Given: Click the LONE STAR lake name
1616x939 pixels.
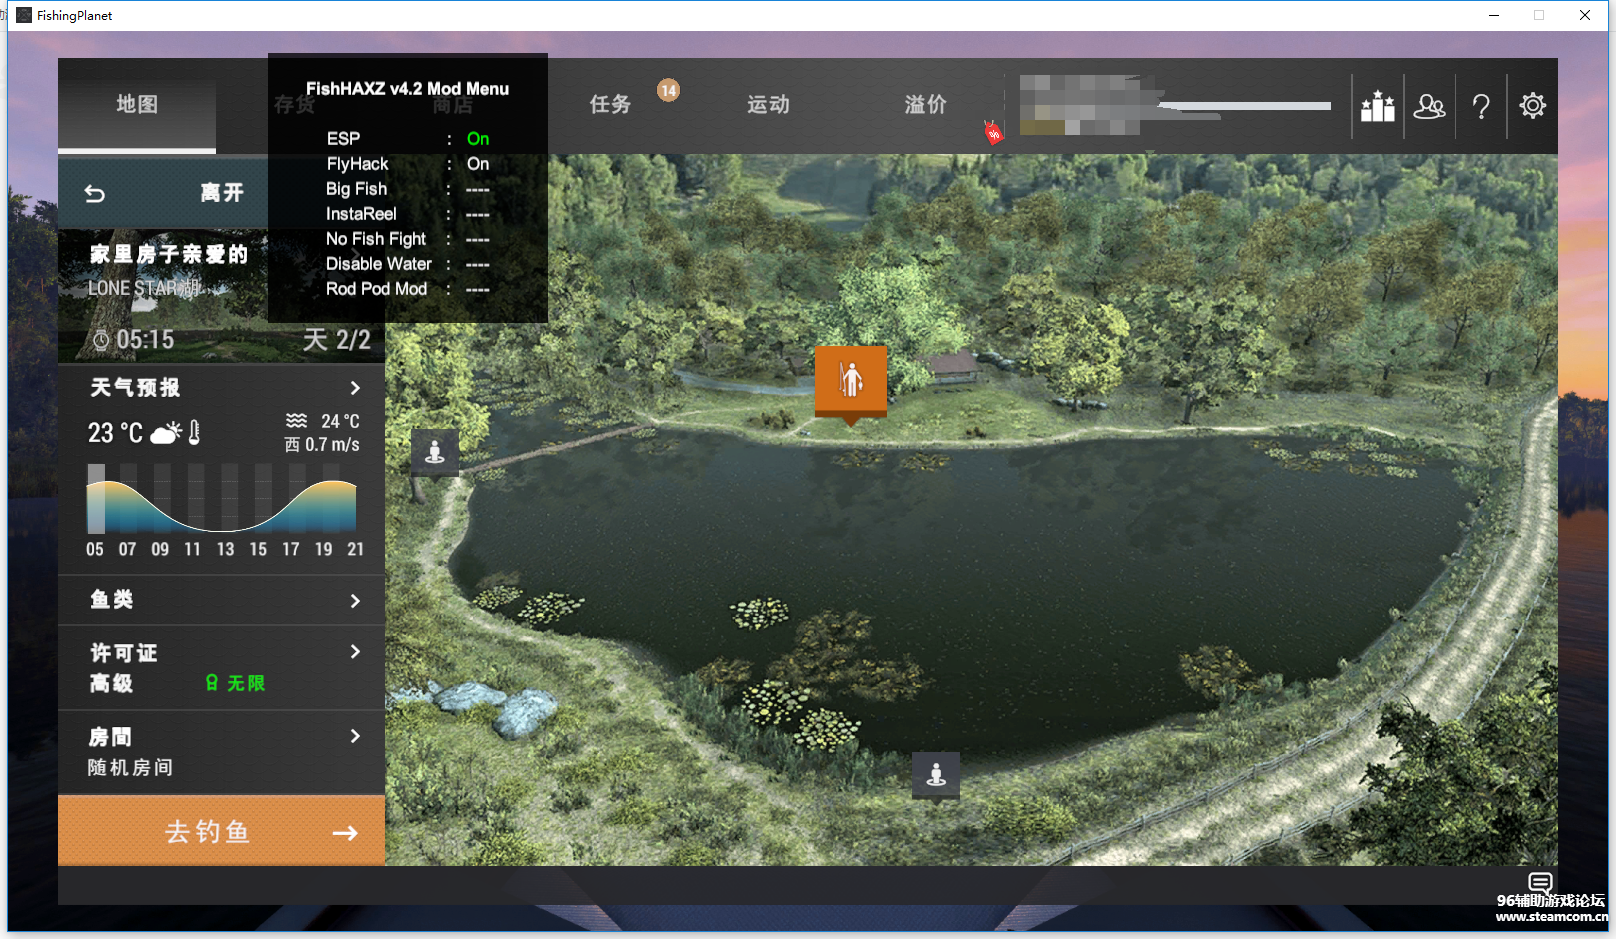Looking at the screenshot, I should (144, 288).
